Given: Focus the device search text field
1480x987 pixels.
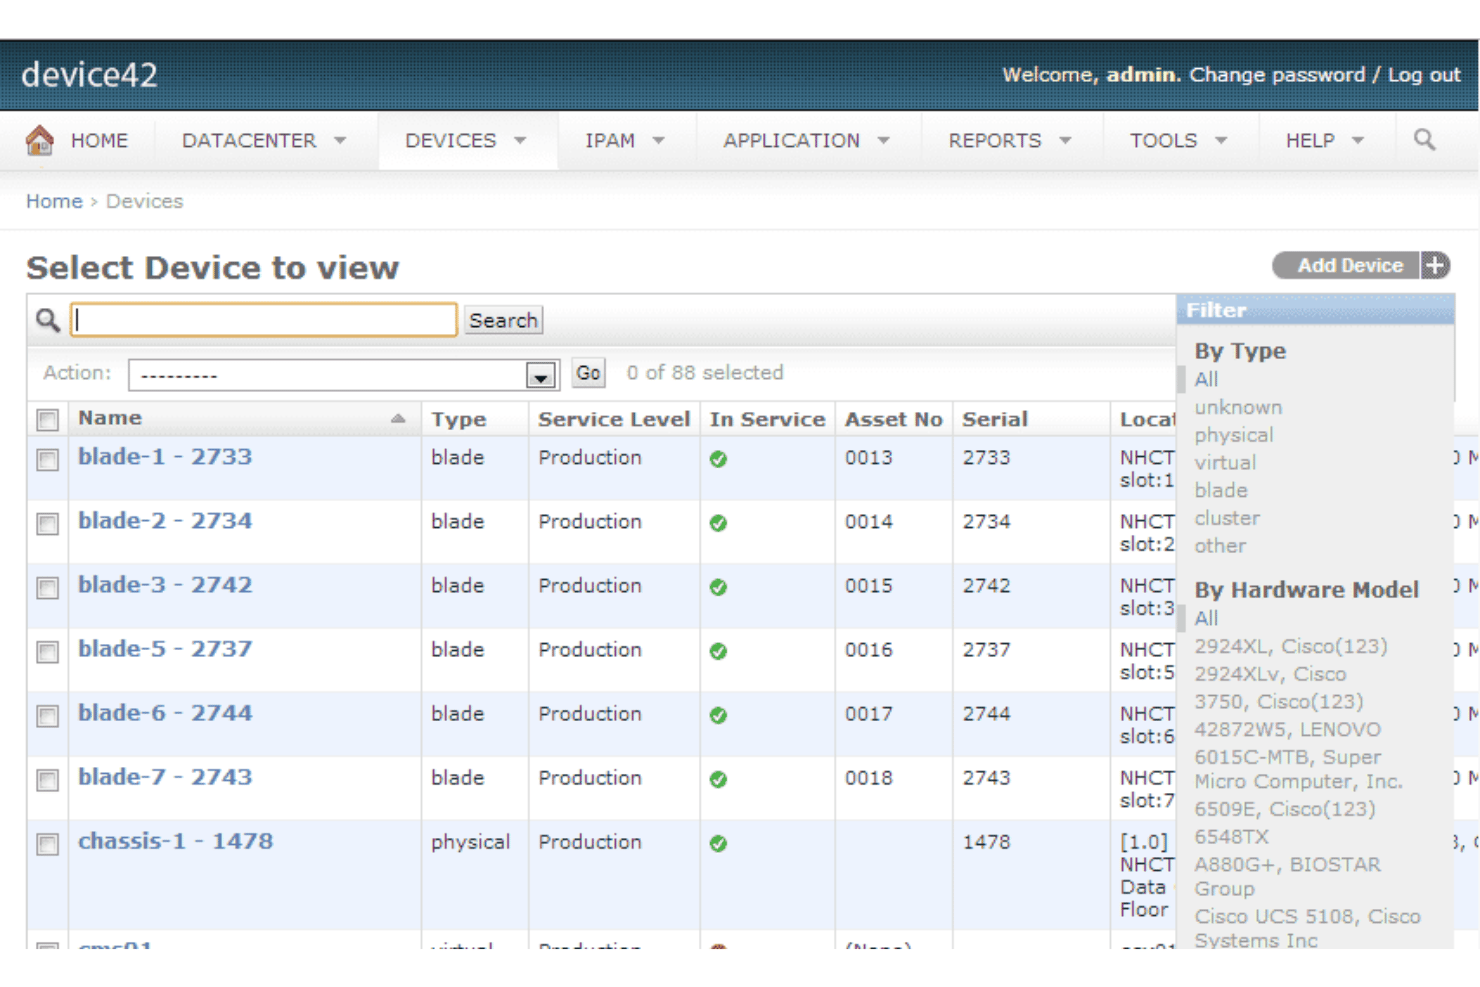Looking at the screenshot, I should 264,320.
